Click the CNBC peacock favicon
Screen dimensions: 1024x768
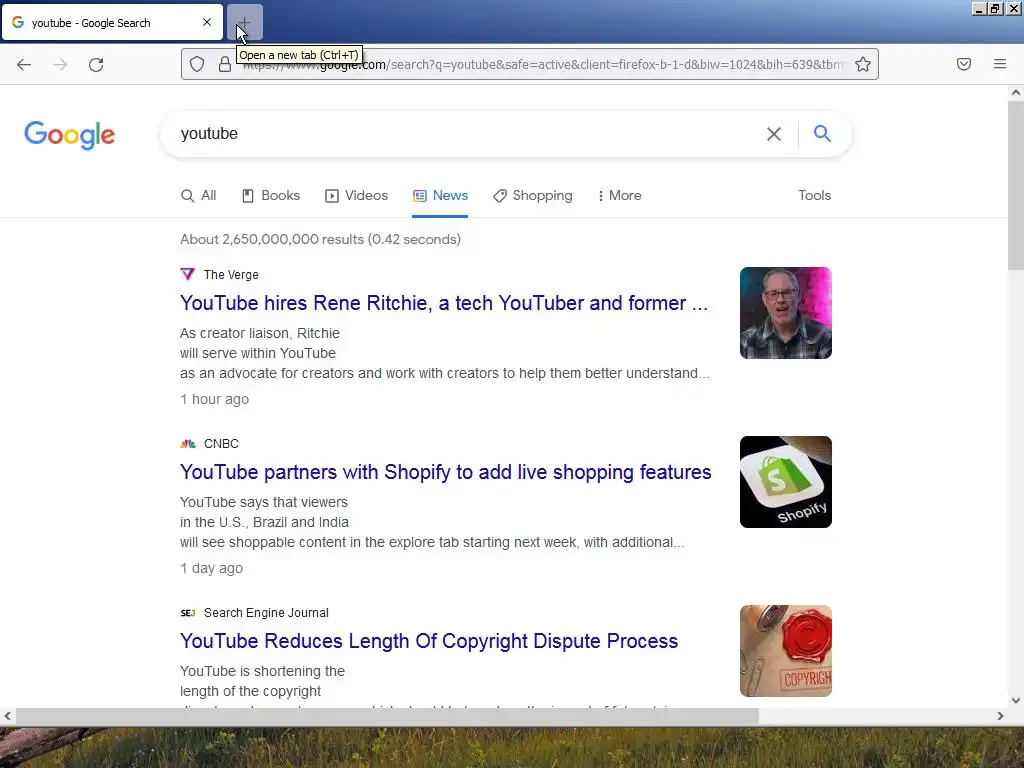(x=188, y=444)
